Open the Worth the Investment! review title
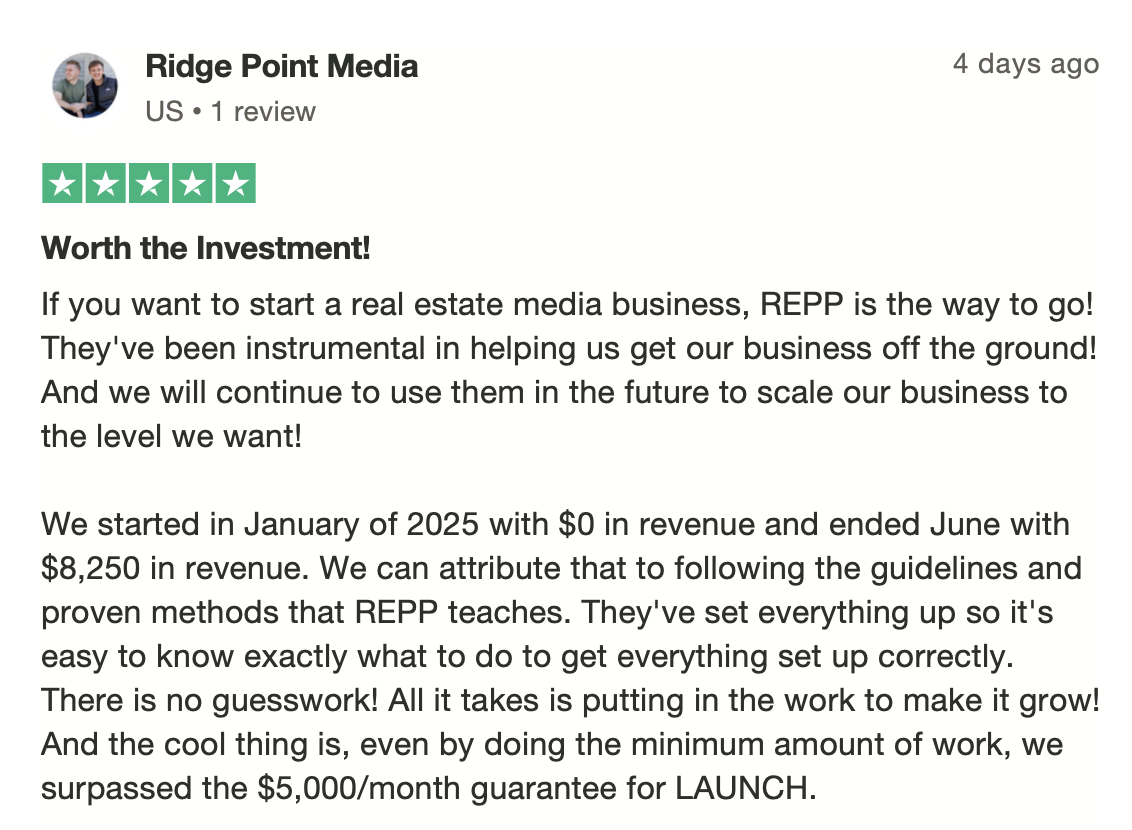 (206, 248)
